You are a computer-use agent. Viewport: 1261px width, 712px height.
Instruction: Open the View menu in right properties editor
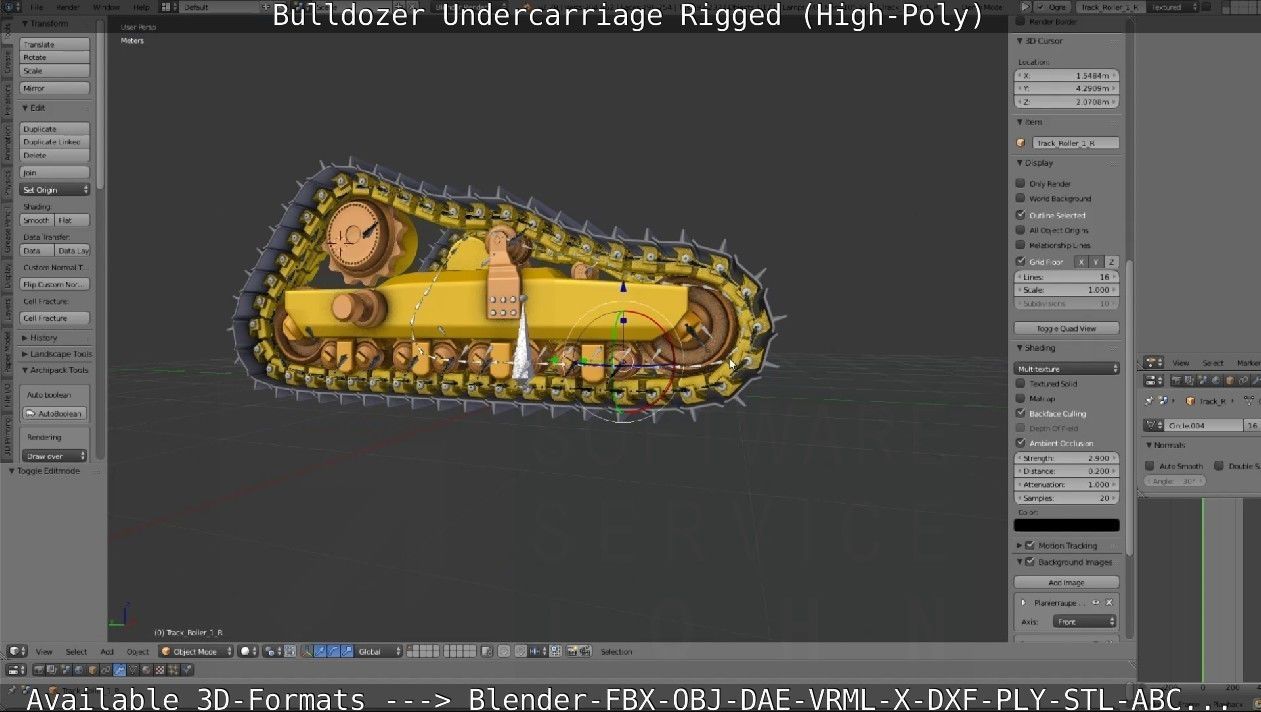click(x=1181, y=362)
